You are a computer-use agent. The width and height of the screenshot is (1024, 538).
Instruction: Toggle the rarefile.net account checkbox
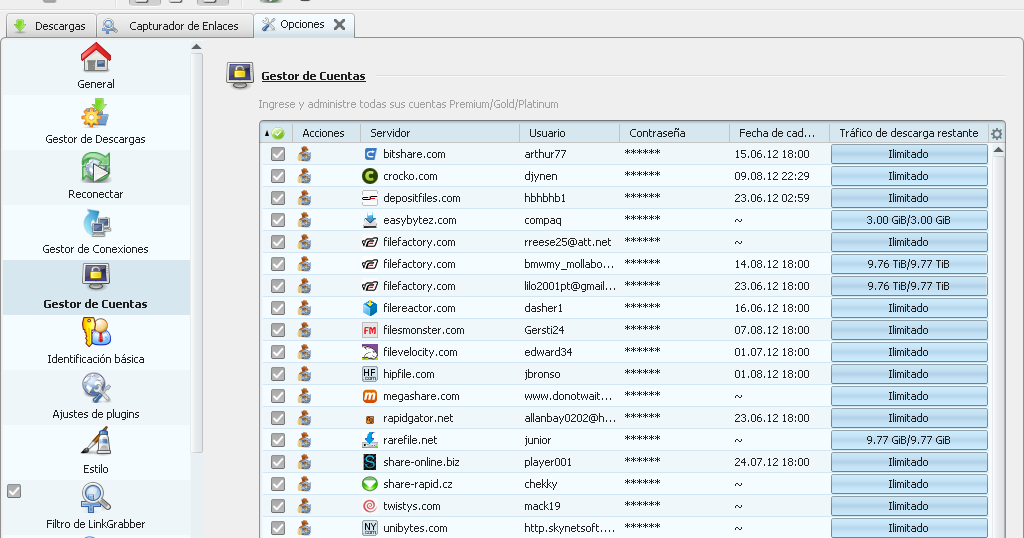click(278, 440)
